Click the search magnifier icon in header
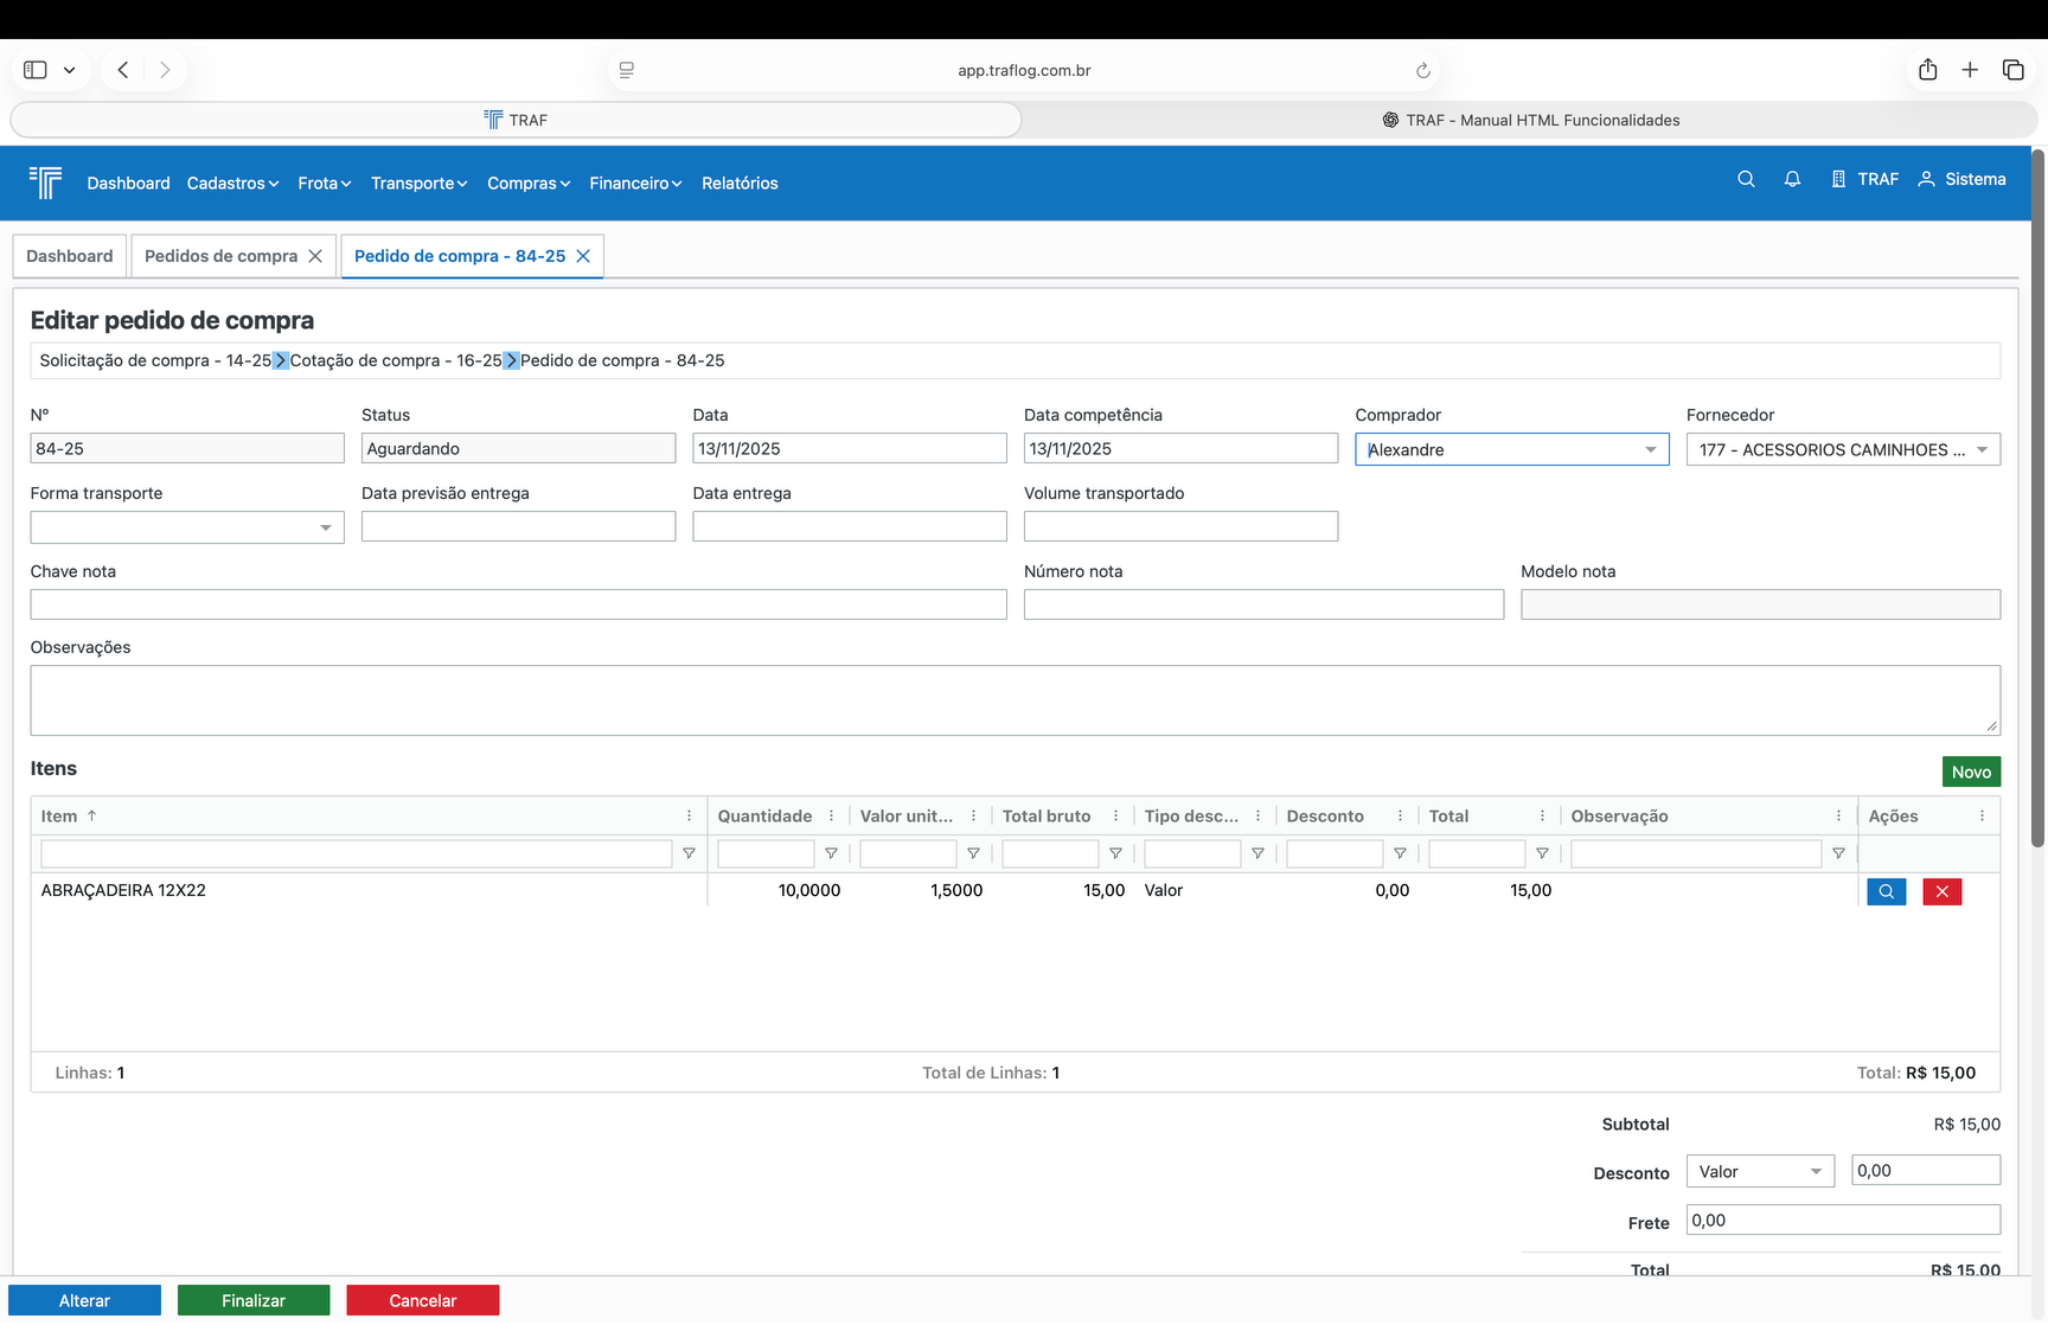Viewport: 2048px width, 1323px height. click(1746, 179)
